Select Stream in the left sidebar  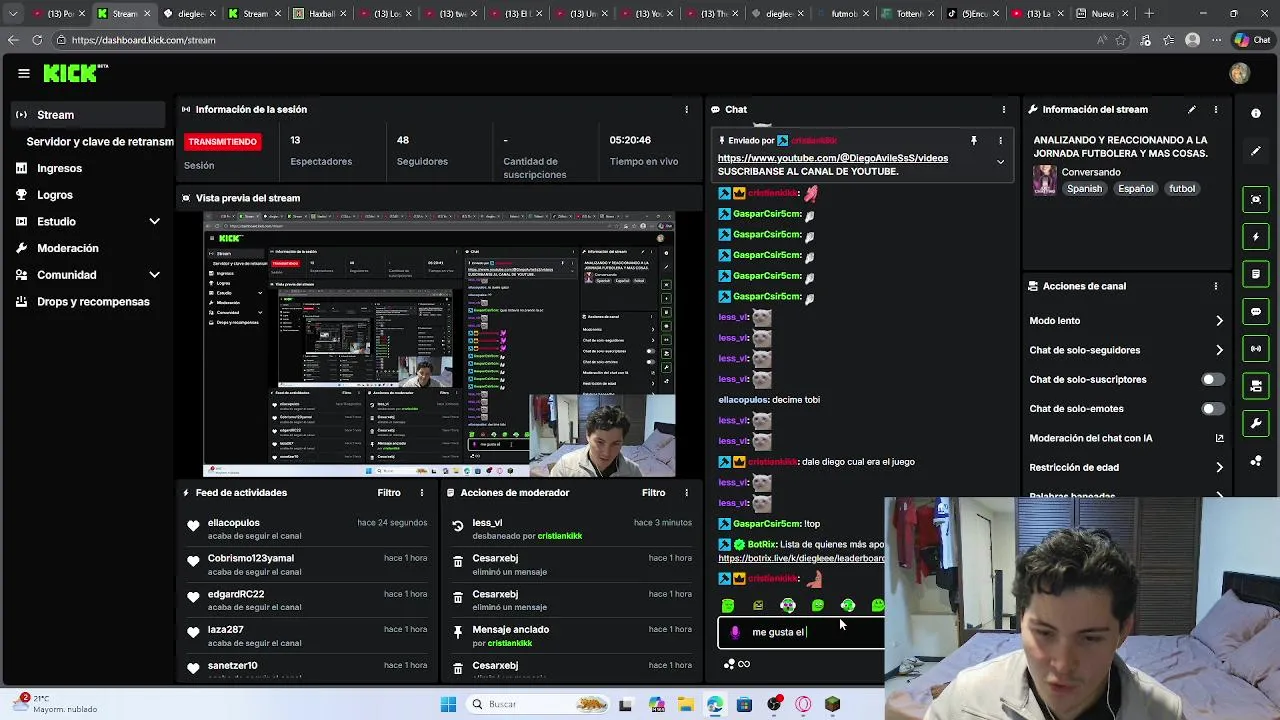point(88,115)
